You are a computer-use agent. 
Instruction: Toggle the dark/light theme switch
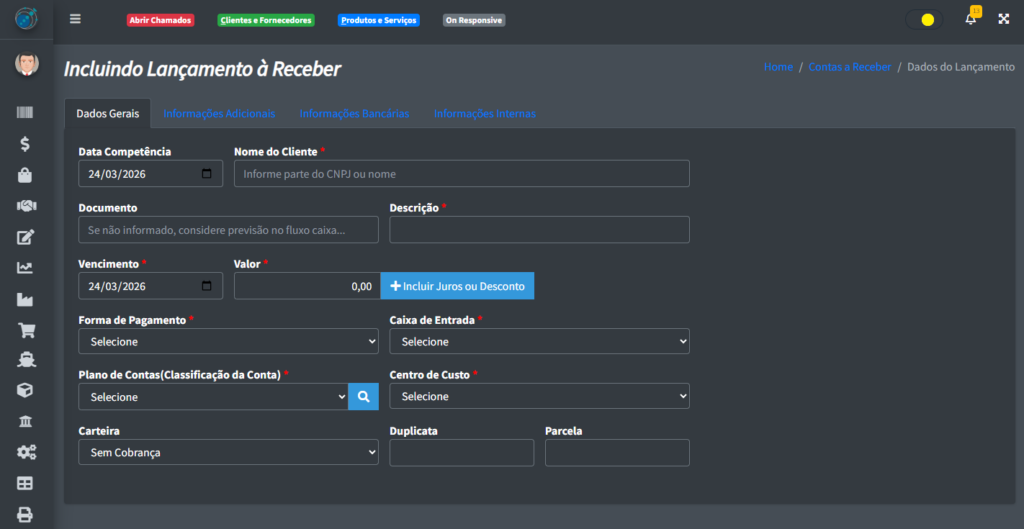[x=926, y=20]
